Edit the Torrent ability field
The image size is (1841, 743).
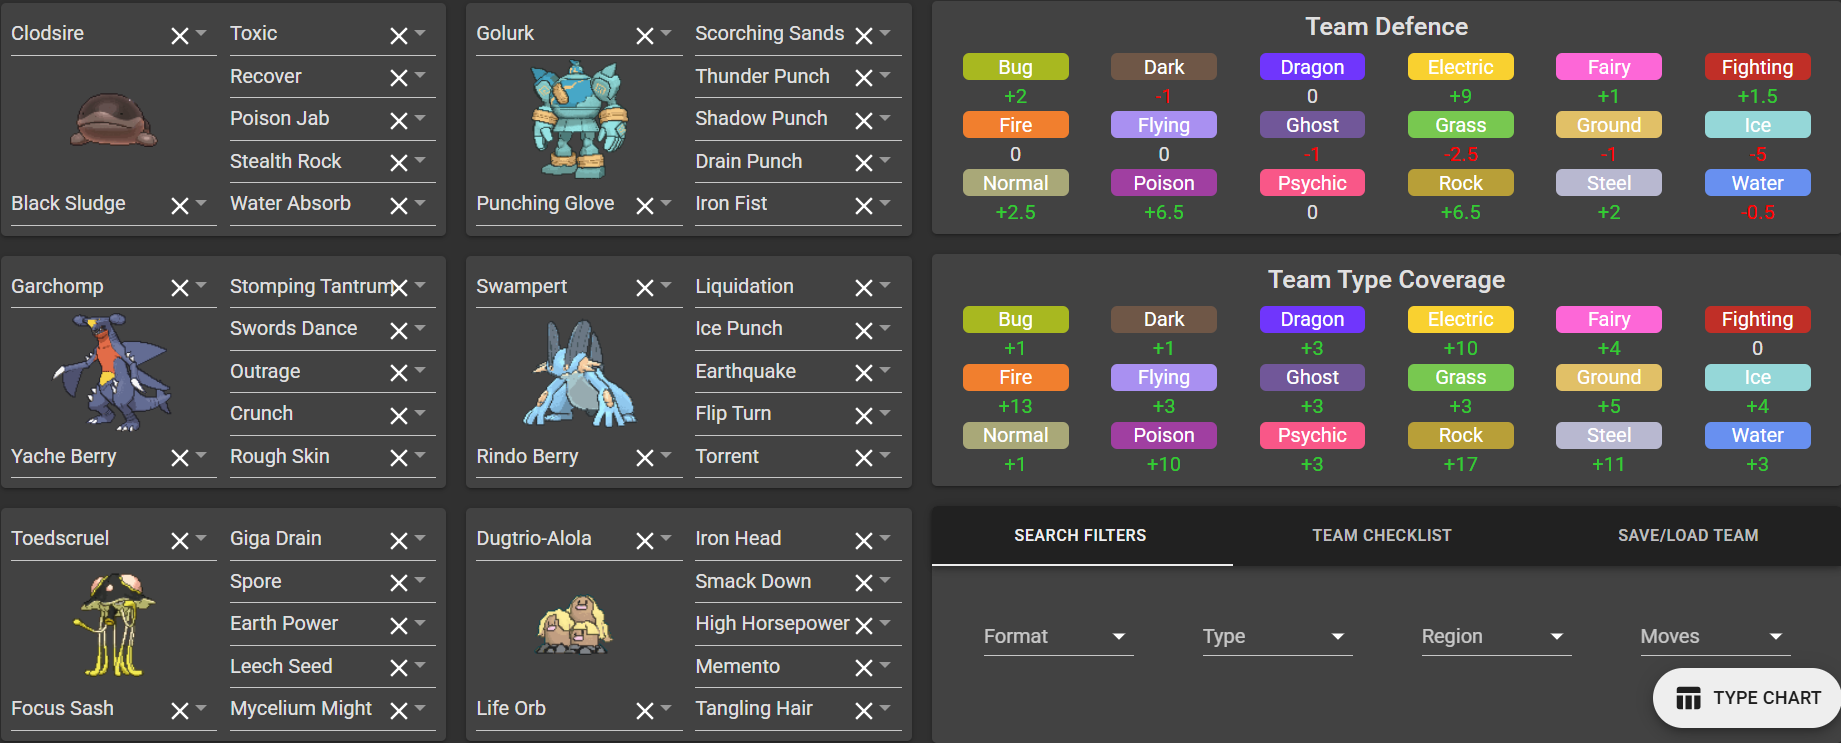point(798,457)
